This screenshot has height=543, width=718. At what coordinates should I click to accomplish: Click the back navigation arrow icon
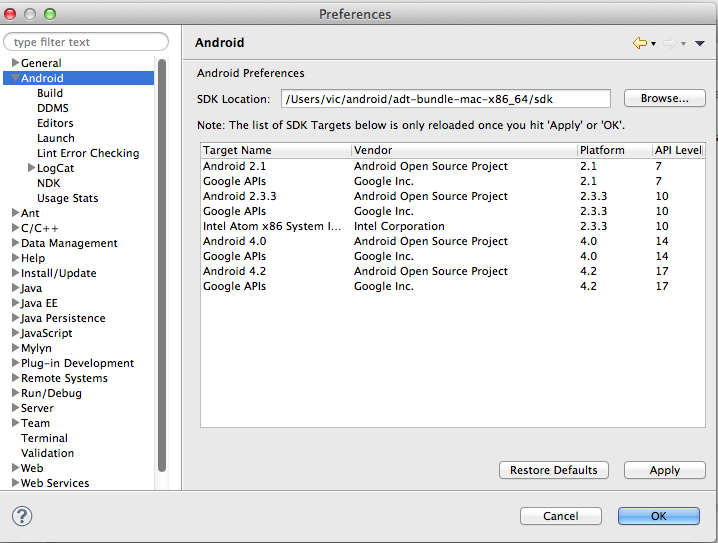tap(640, 43)
